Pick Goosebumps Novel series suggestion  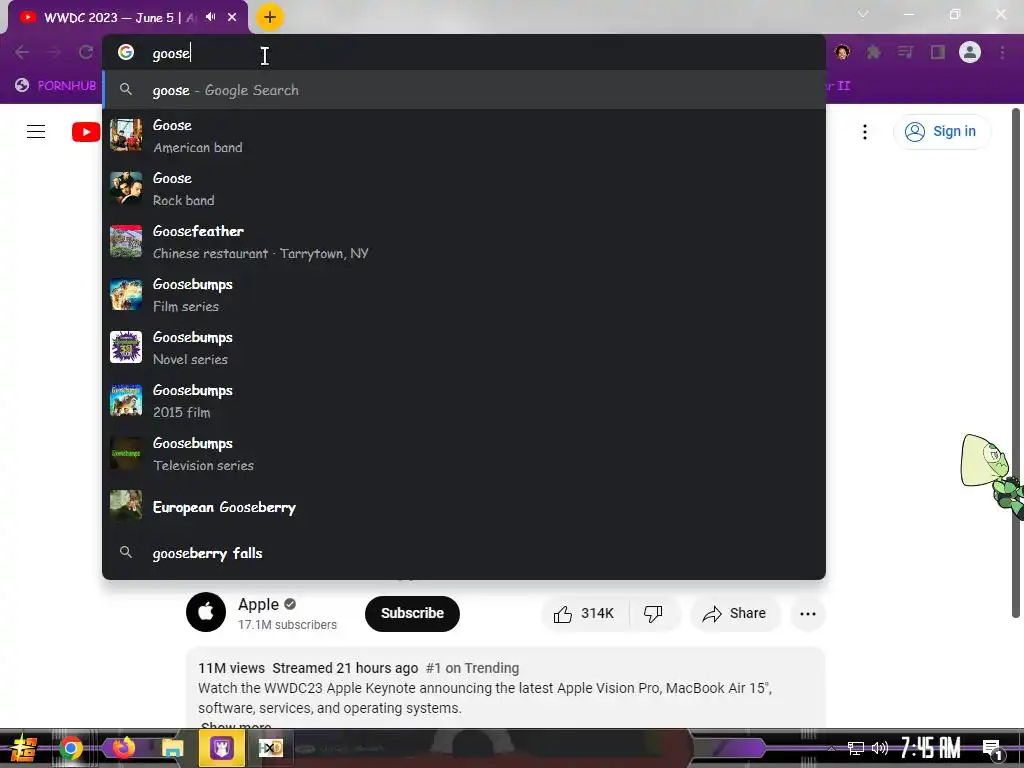464,347
